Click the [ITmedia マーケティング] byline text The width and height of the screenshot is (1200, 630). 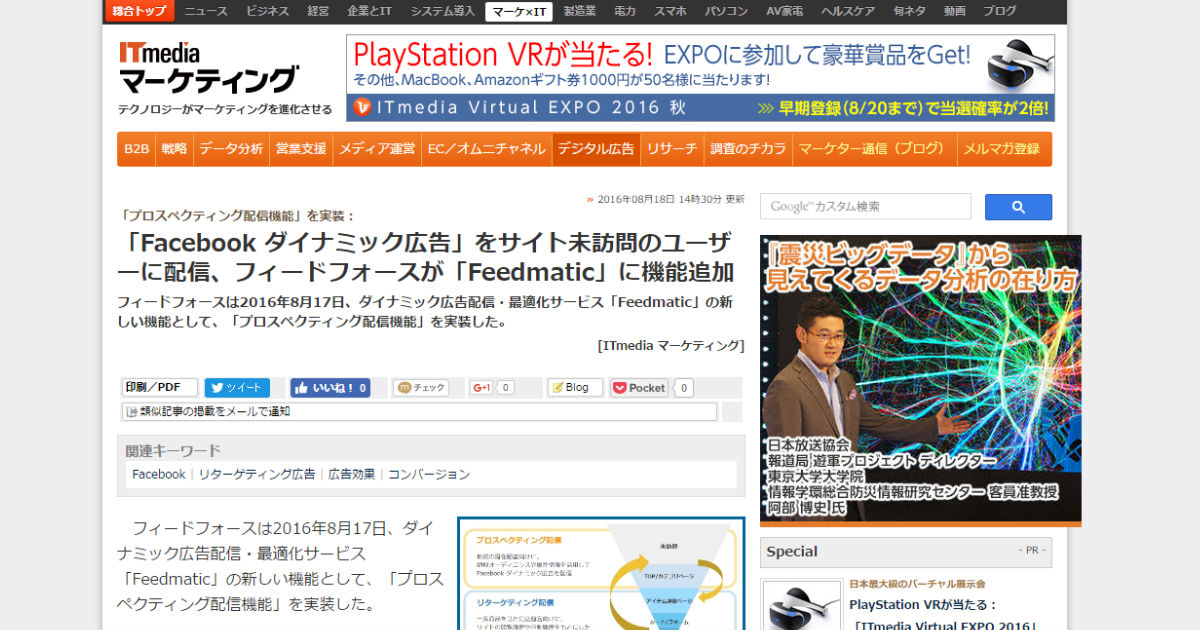coord(671,345)
